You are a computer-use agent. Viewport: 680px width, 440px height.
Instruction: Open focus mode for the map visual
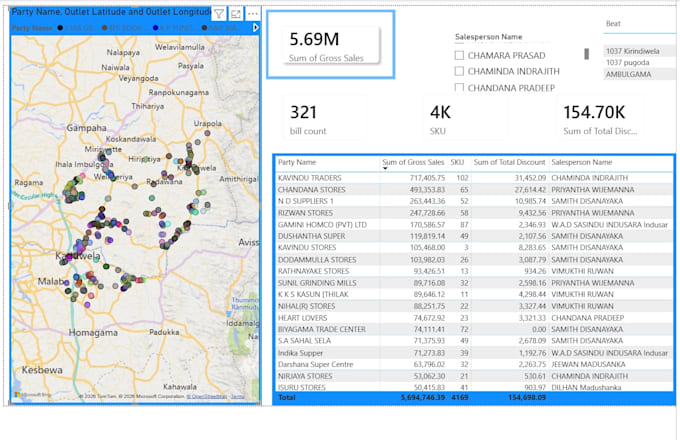[x=236, y=14]
